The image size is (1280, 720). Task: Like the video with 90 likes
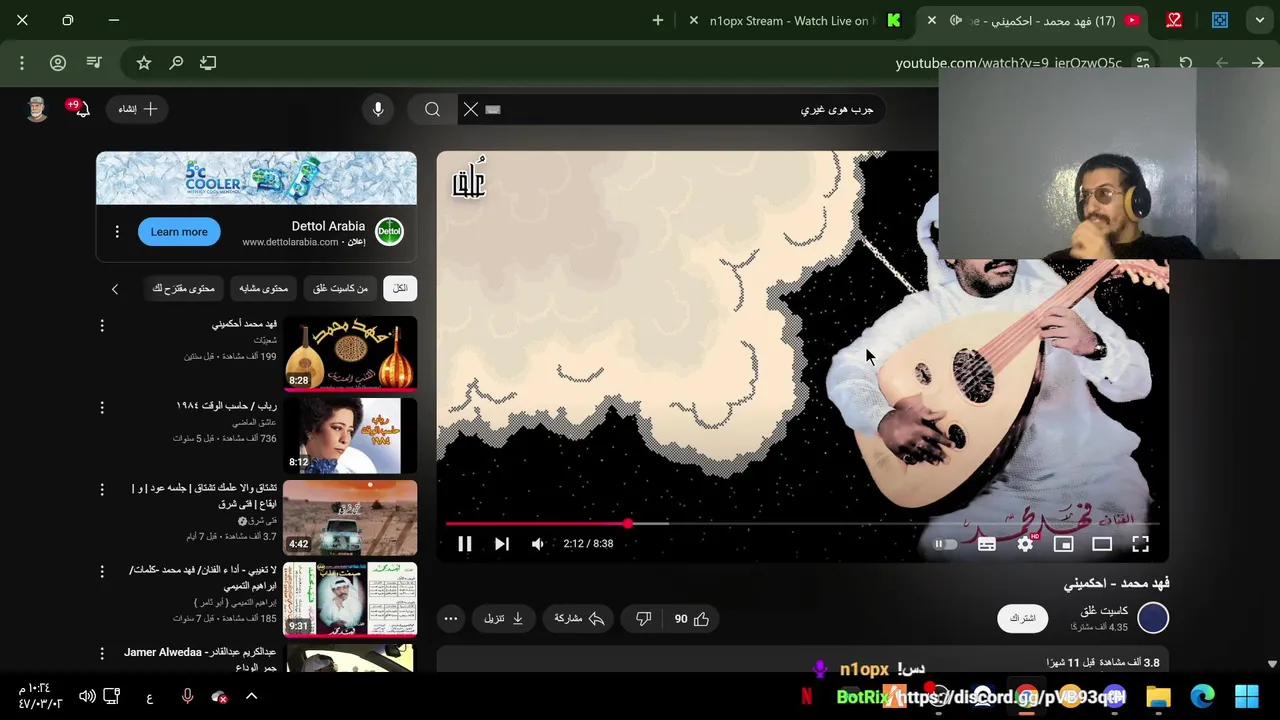[x=691, y=619]
